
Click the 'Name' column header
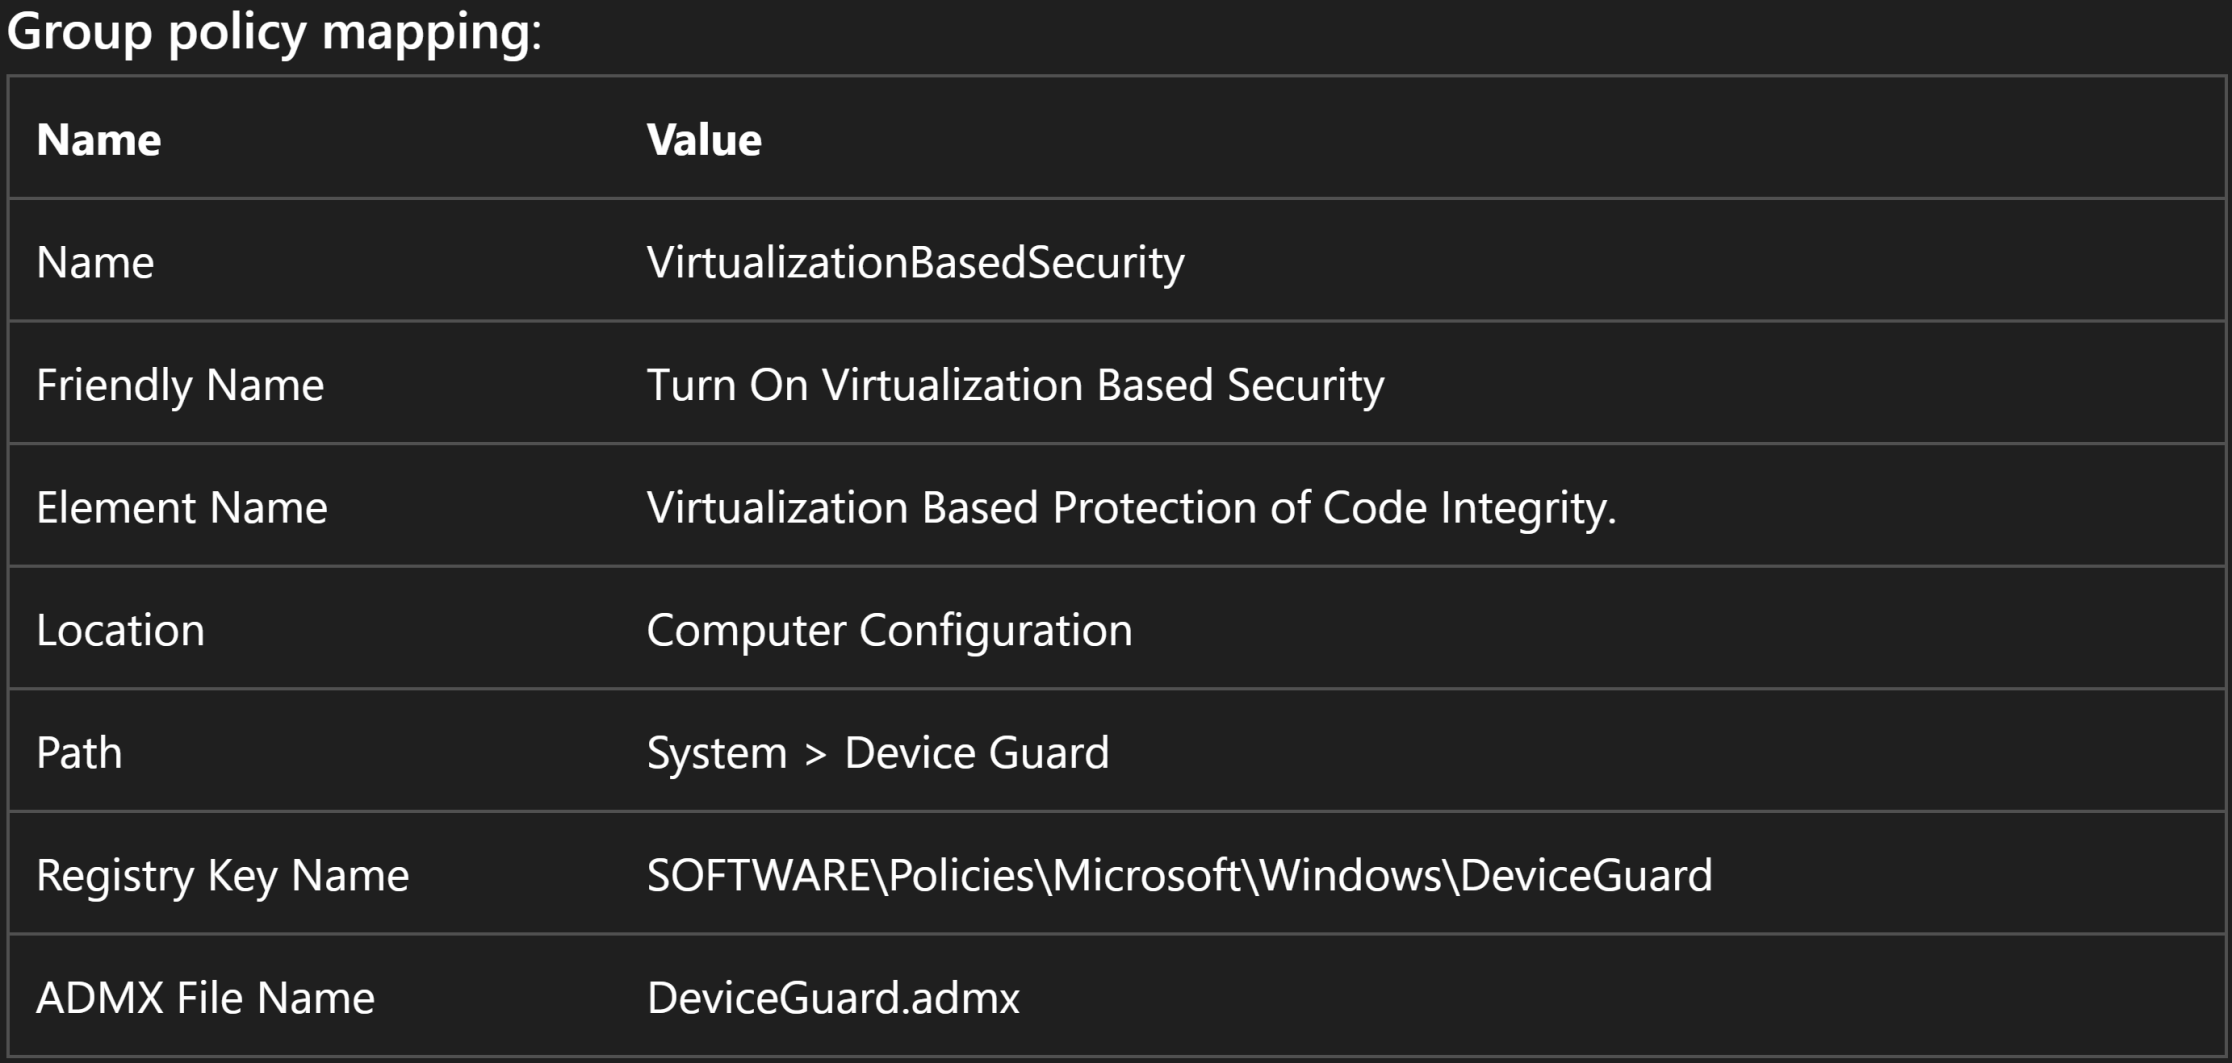click(98, 139)
